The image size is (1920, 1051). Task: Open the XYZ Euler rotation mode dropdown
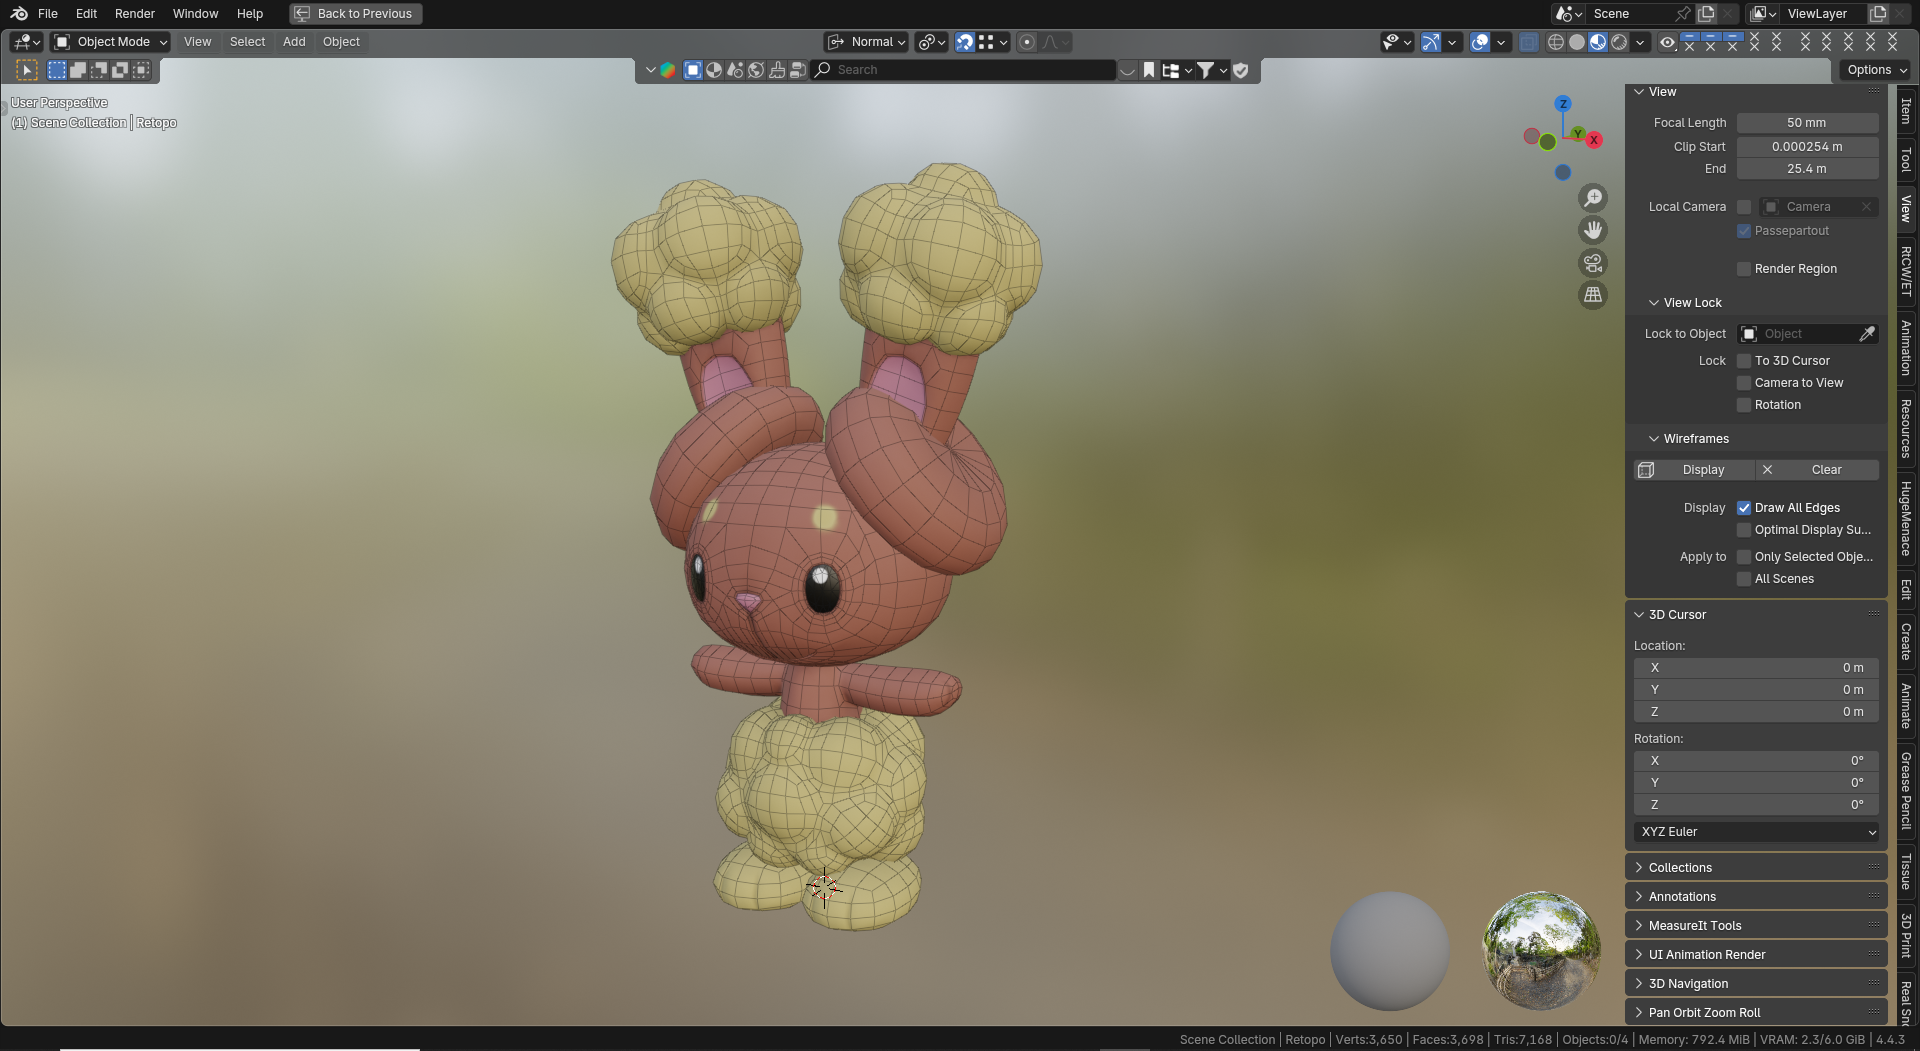pyautogui.click(x=1756, y=832)
